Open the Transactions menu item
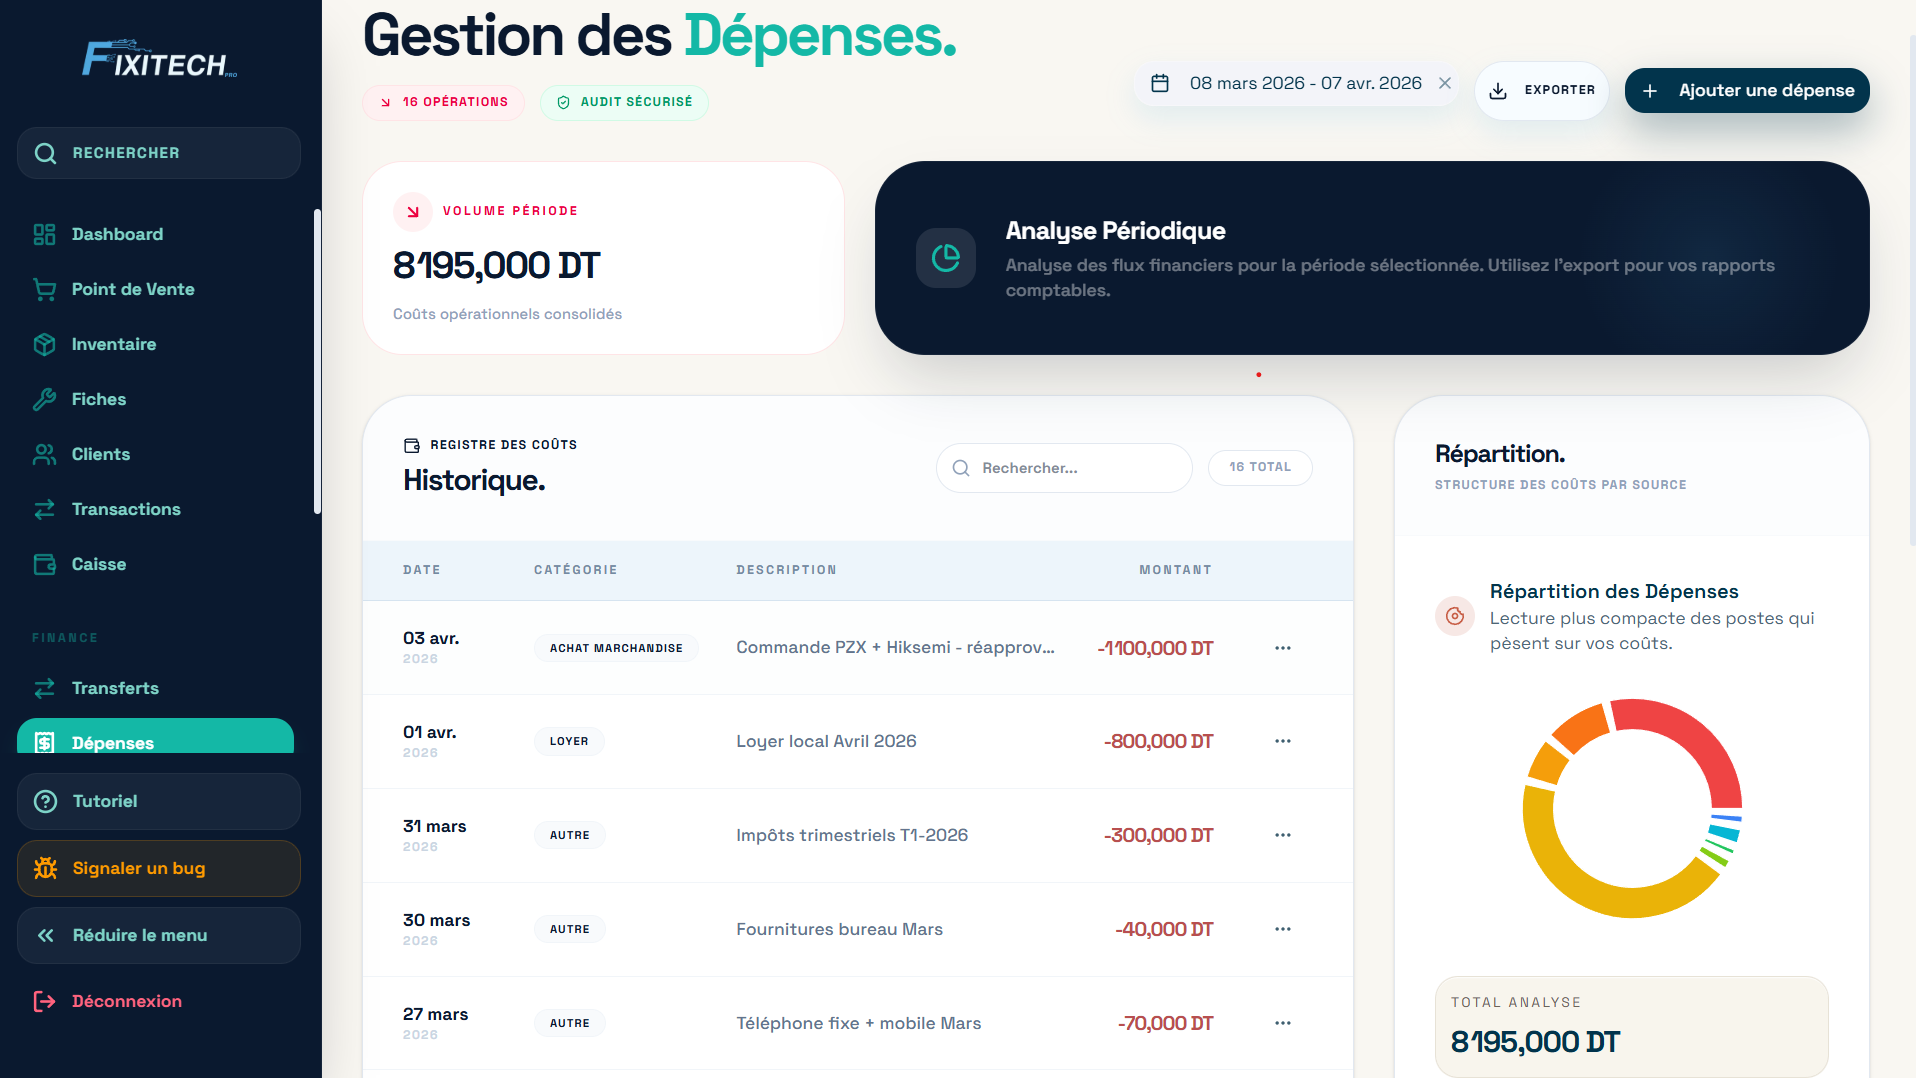 [x=126, y=509]
